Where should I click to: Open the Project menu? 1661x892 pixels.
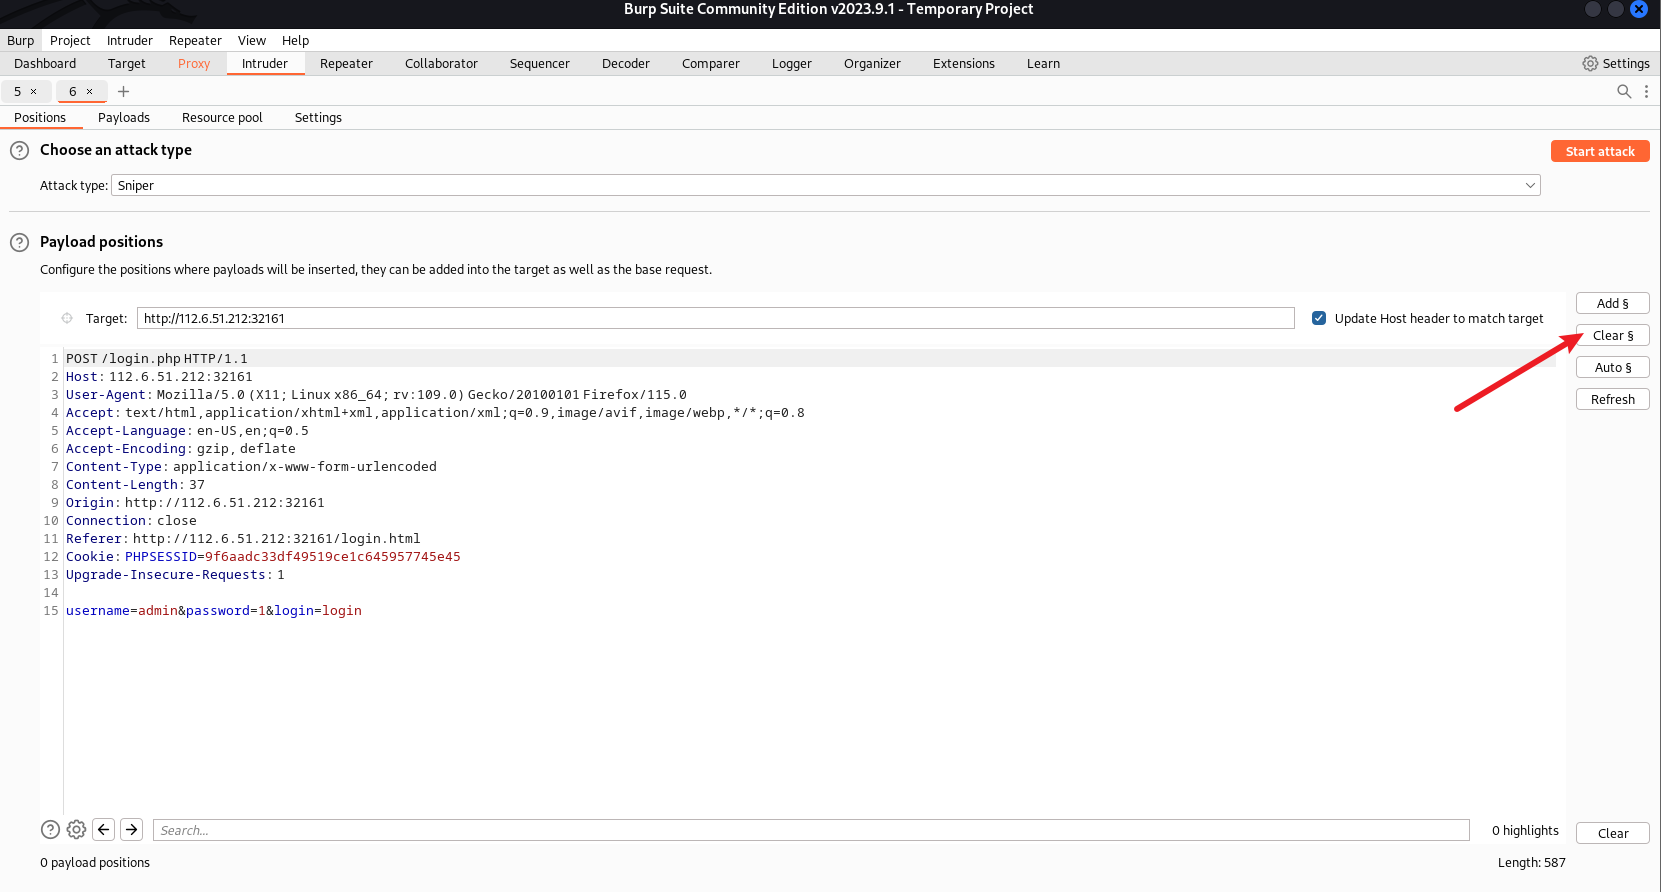tap(70, 40)
